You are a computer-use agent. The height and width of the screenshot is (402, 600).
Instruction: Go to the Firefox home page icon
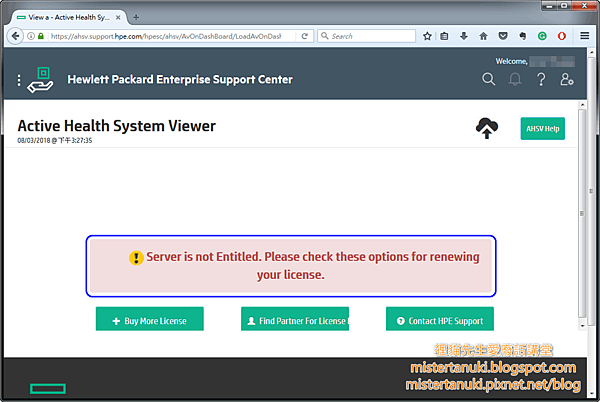coord(483,36)
